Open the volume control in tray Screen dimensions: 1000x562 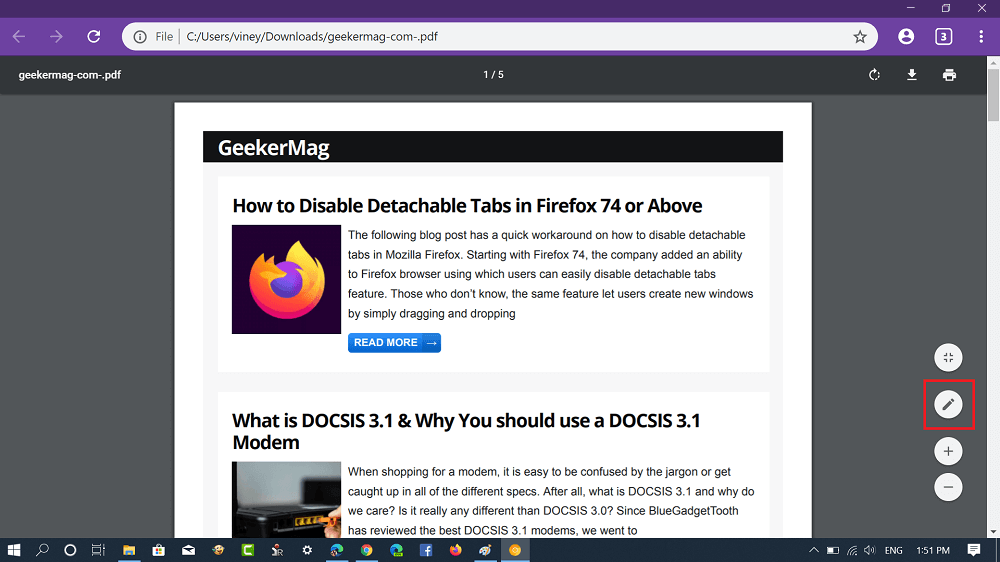coord(870,550)
